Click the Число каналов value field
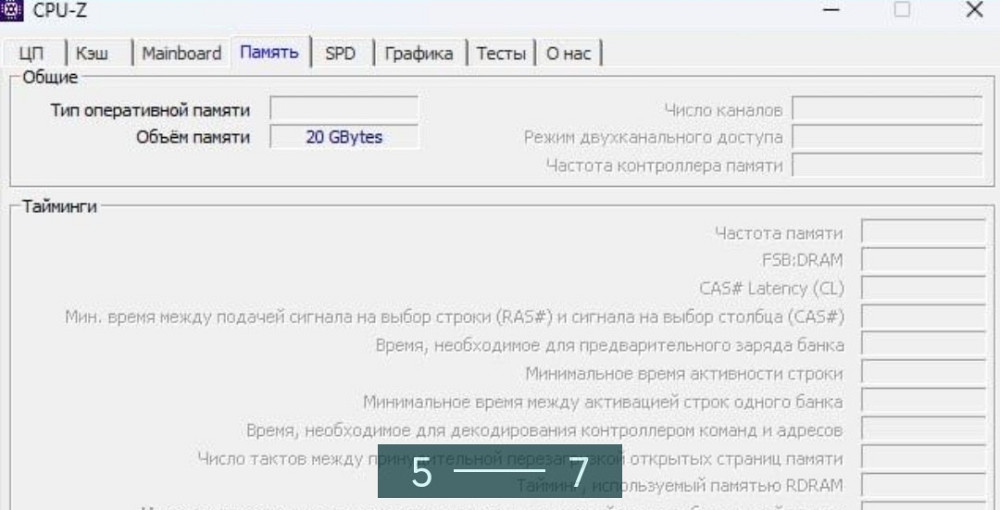Image resolution: width=1000 pixels, height=510 pixels. click(x=887, y=109)
